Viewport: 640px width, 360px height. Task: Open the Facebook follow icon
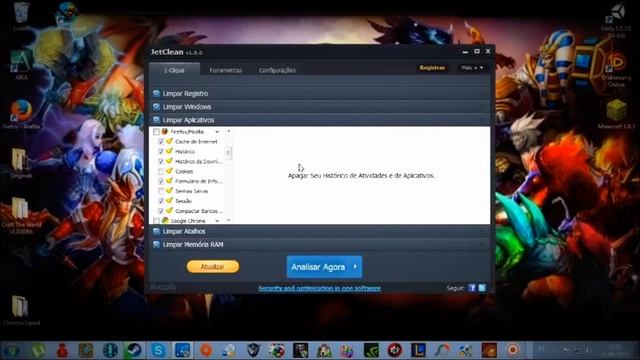472,288
